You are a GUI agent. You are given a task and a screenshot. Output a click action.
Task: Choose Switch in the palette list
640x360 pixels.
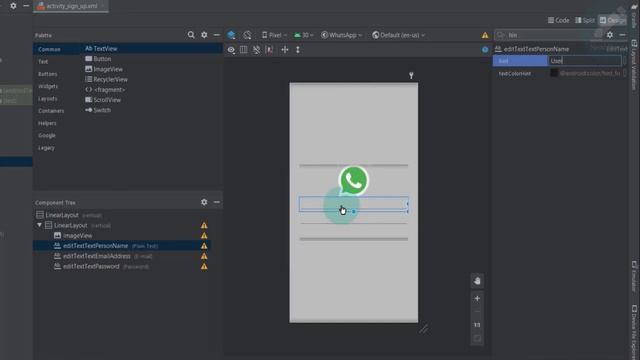point(98,110)
